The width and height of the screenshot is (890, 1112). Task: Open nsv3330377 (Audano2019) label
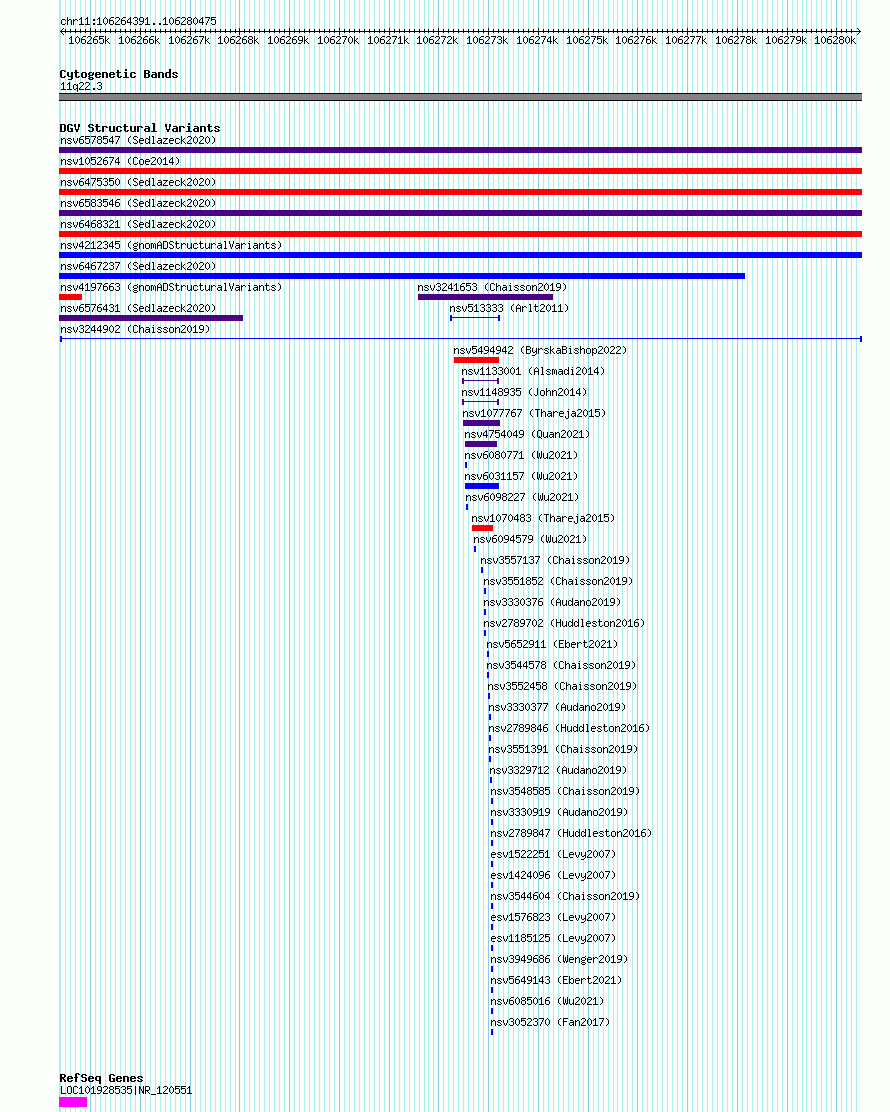pyautogui.click(x=557, y=707)
